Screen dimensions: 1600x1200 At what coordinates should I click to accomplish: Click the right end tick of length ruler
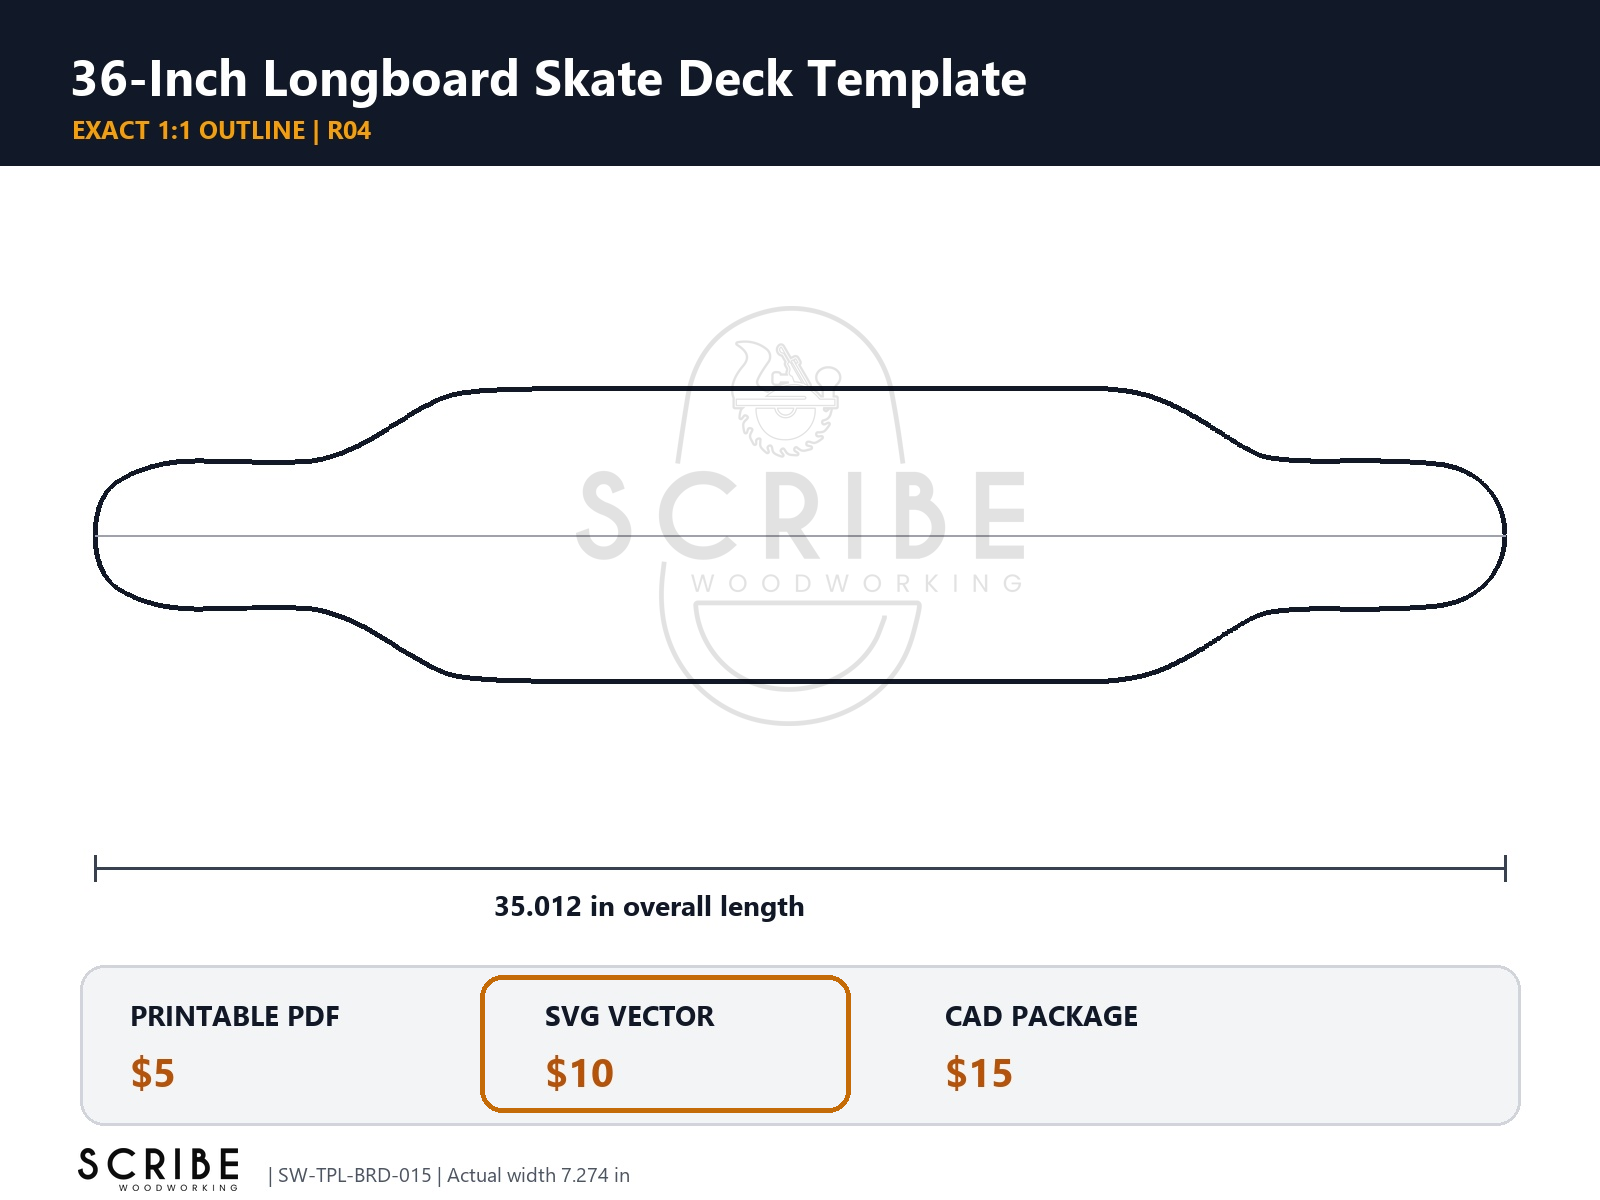tap(1505, 868)
